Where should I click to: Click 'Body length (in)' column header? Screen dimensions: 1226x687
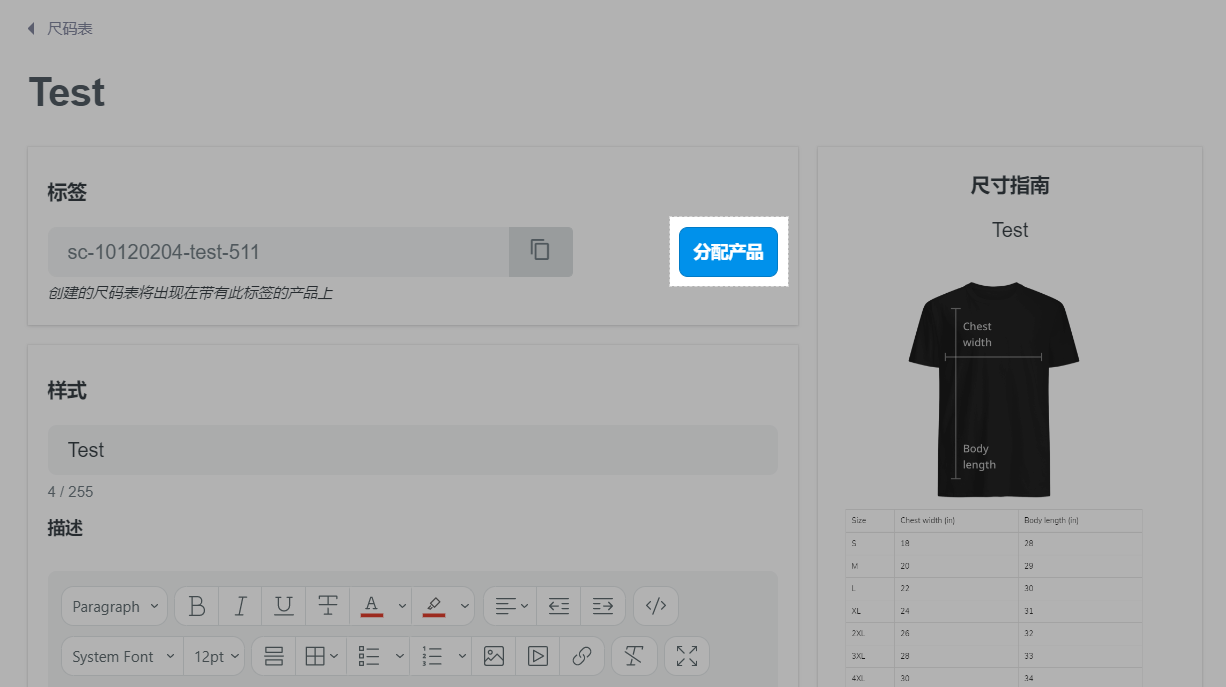click(x=1050, y=520)
